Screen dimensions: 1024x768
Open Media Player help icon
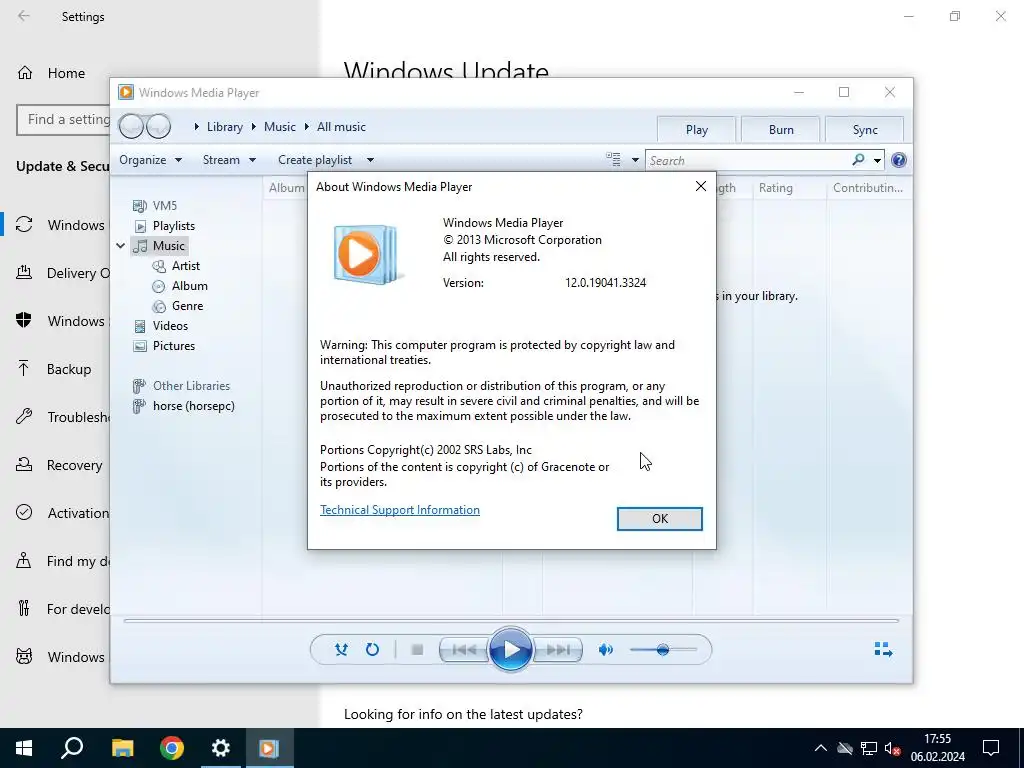click(x=899, y=160)
